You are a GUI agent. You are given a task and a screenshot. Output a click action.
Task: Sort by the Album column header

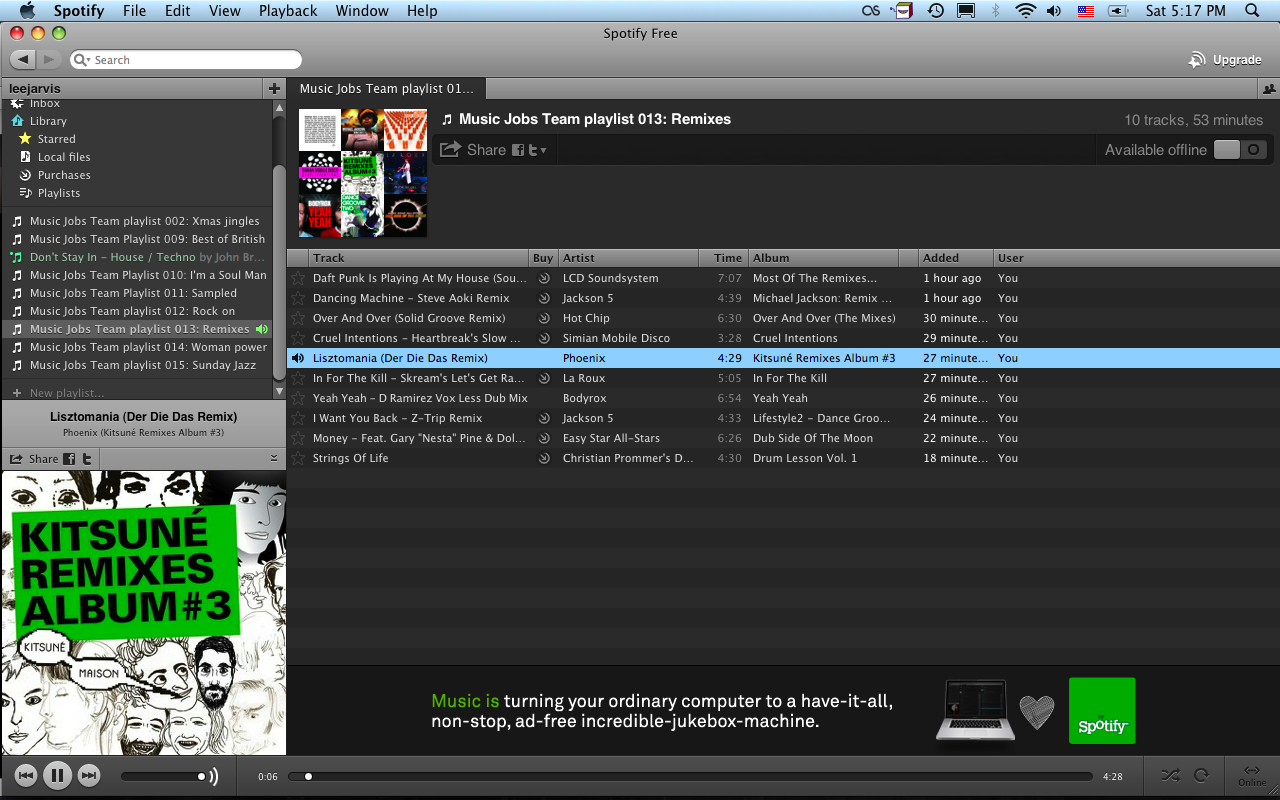click(823, 258)
